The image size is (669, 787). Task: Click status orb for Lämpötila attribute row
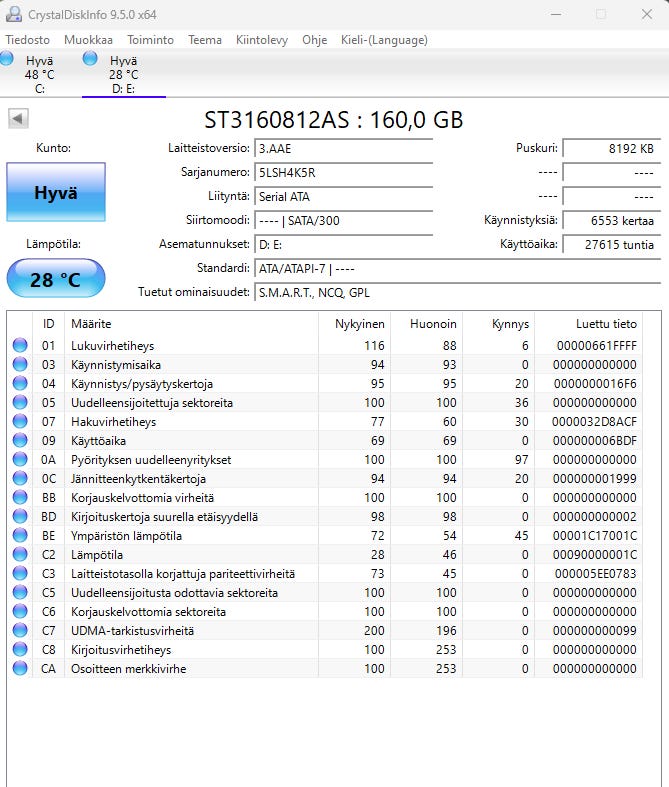pyautogui.click(x=20, y=555)
